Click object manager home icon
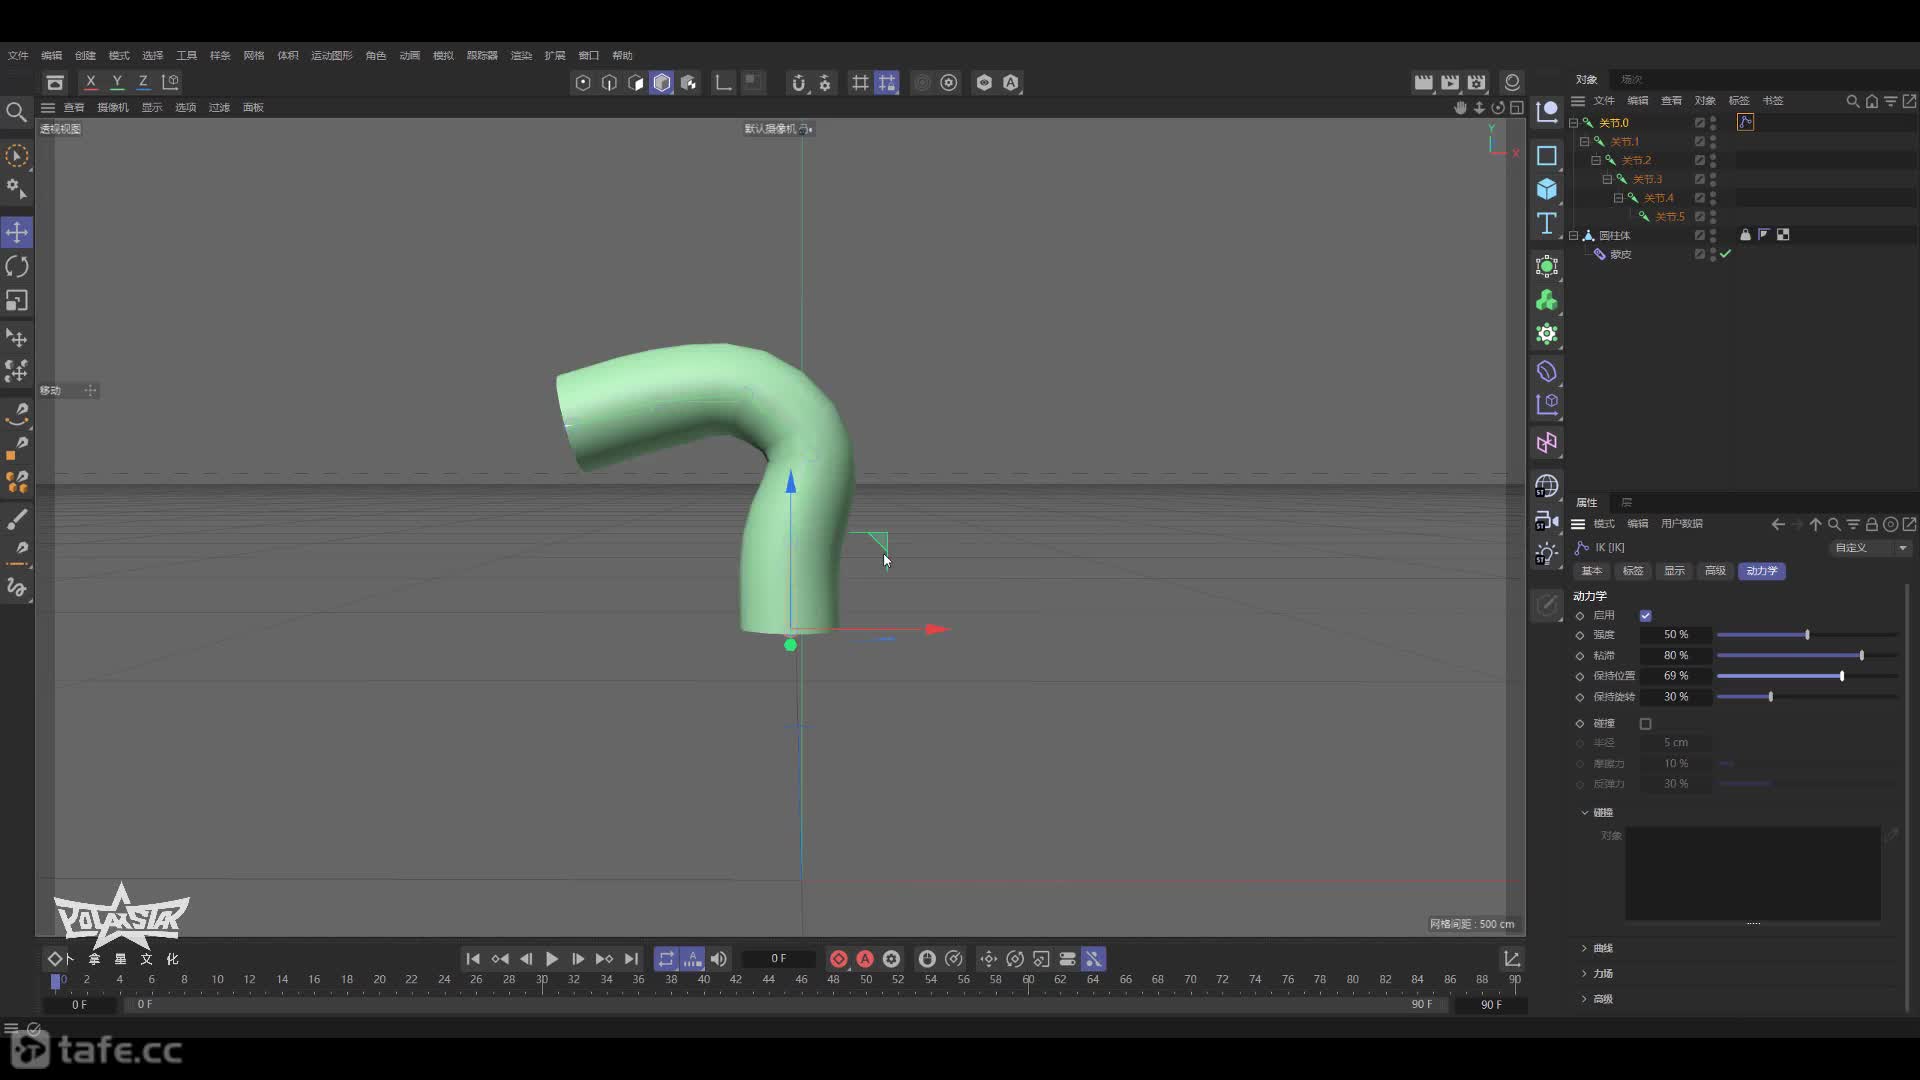 [1872, 101]
